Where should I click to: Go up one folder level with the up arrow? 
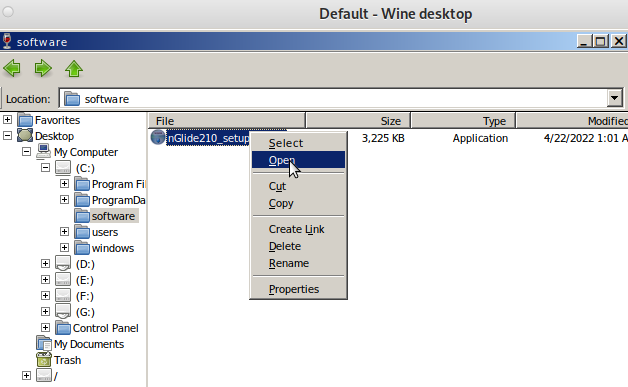(x=74, y=68)
